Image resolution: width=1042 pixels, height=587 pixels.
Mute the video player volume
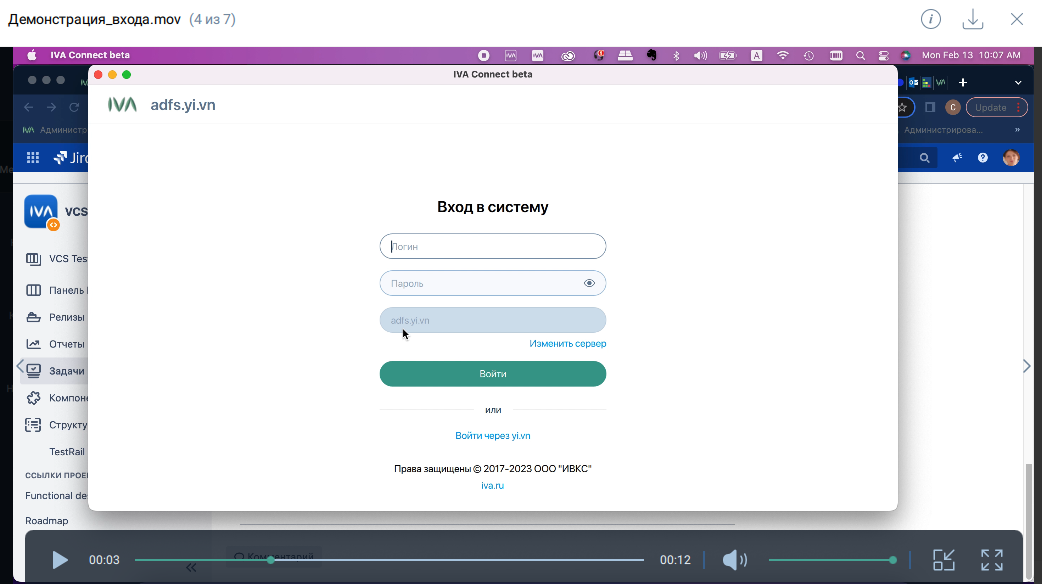(734, 560)
